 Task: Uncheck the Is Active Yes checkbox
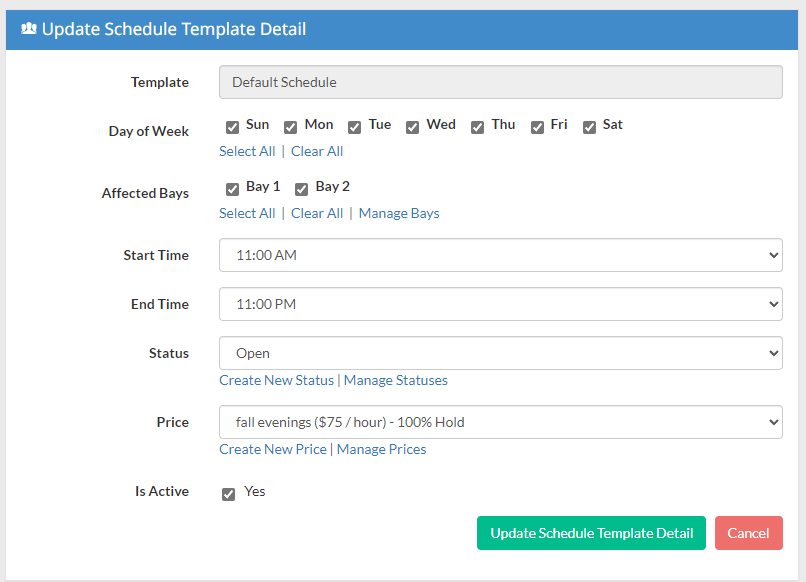click(x=228, y=494)
